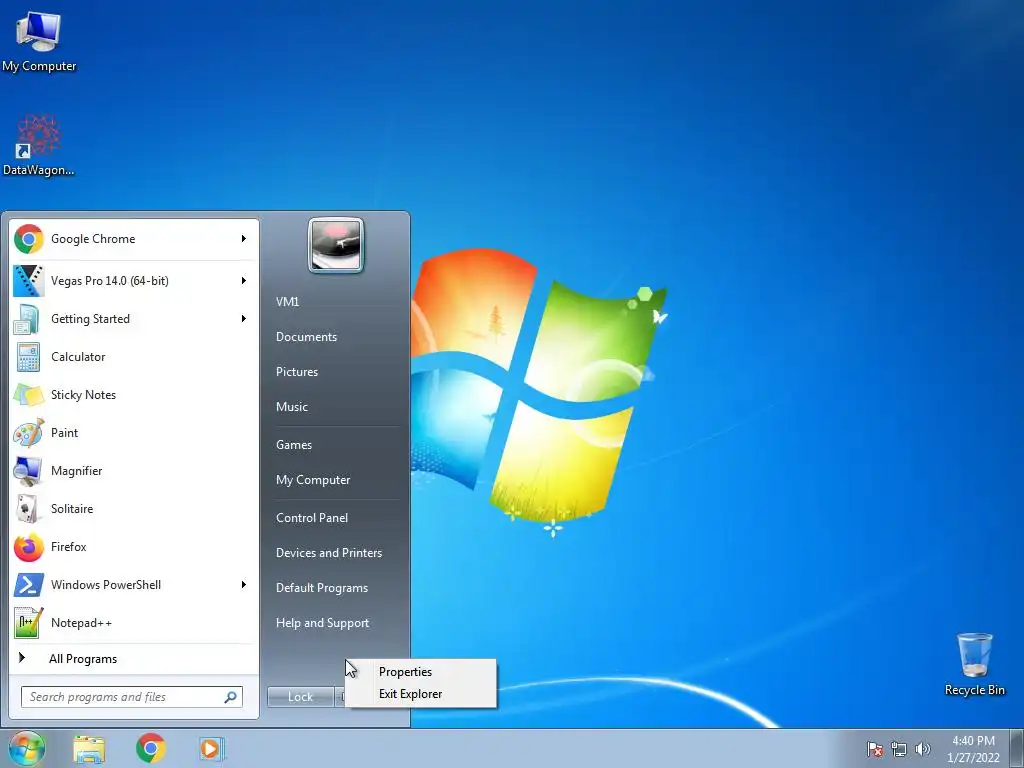Open Windows Media Player taskbar icon
1024x768 pixels.
coord(211,748)
